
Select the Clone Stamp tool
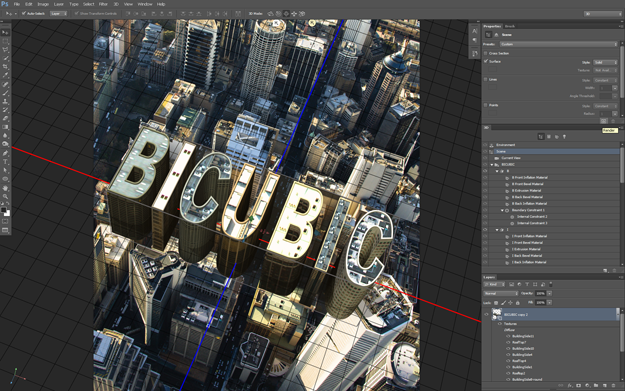pos(5,101)
